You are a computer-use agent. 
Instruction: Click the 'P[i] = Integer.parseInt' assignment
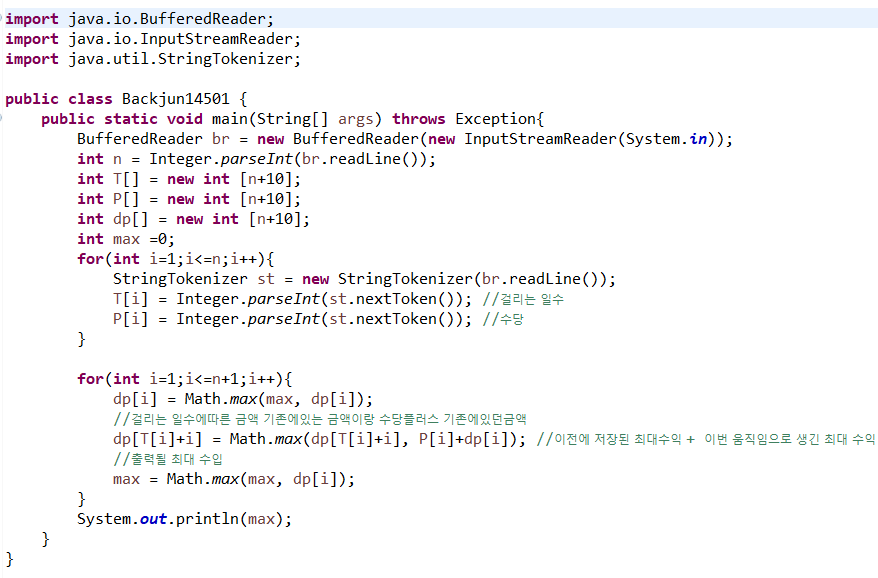tap(292, 319)
